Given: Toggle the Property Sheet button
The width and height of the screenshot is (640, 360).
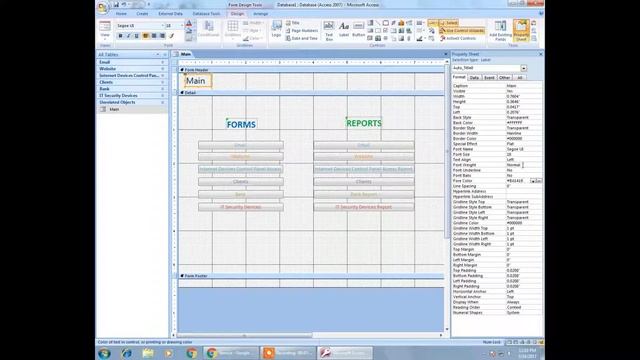Looking at the screenshot, I should pyautogui.click(x=521, y=31).
